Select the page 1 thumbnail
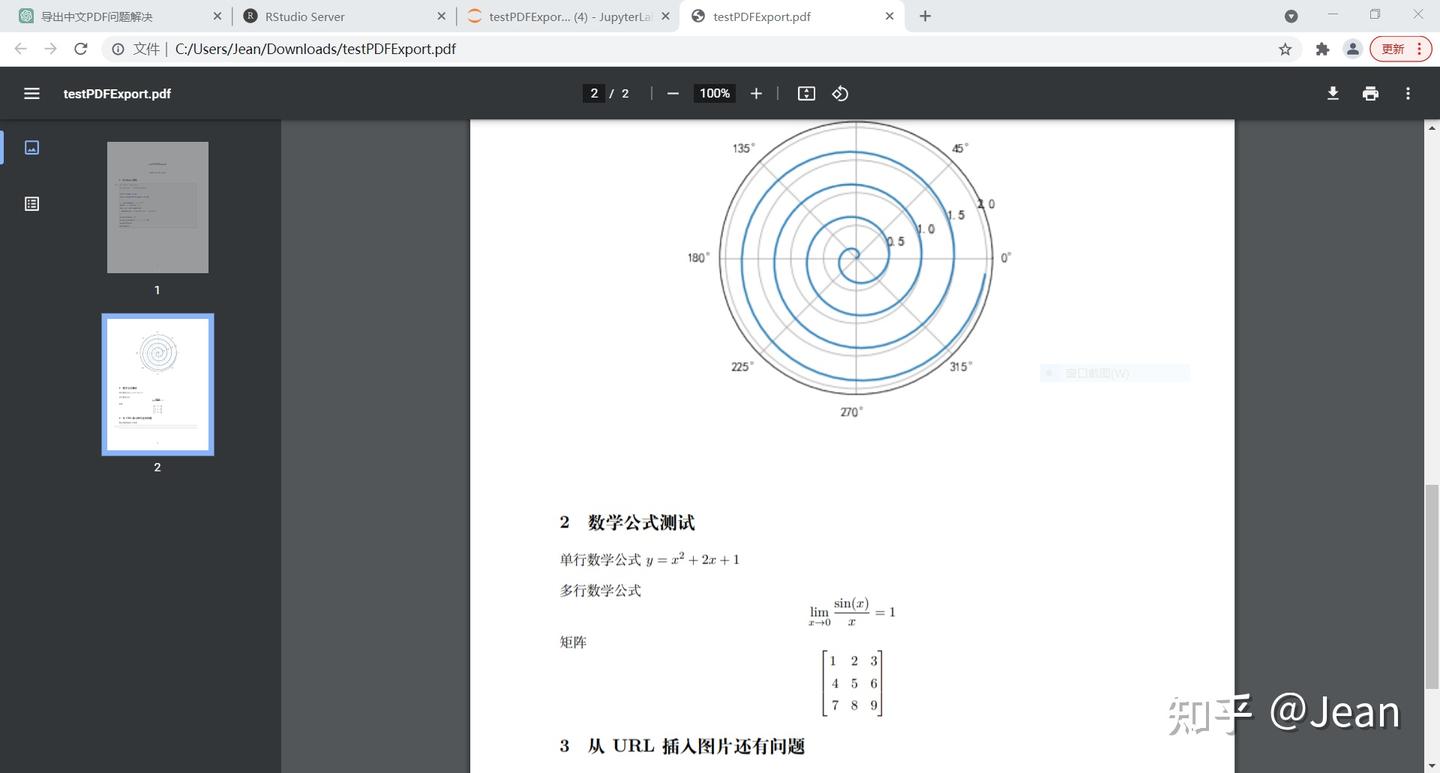Image resolution: width=1440 pixels, height=773 pixels. (157, 207)
